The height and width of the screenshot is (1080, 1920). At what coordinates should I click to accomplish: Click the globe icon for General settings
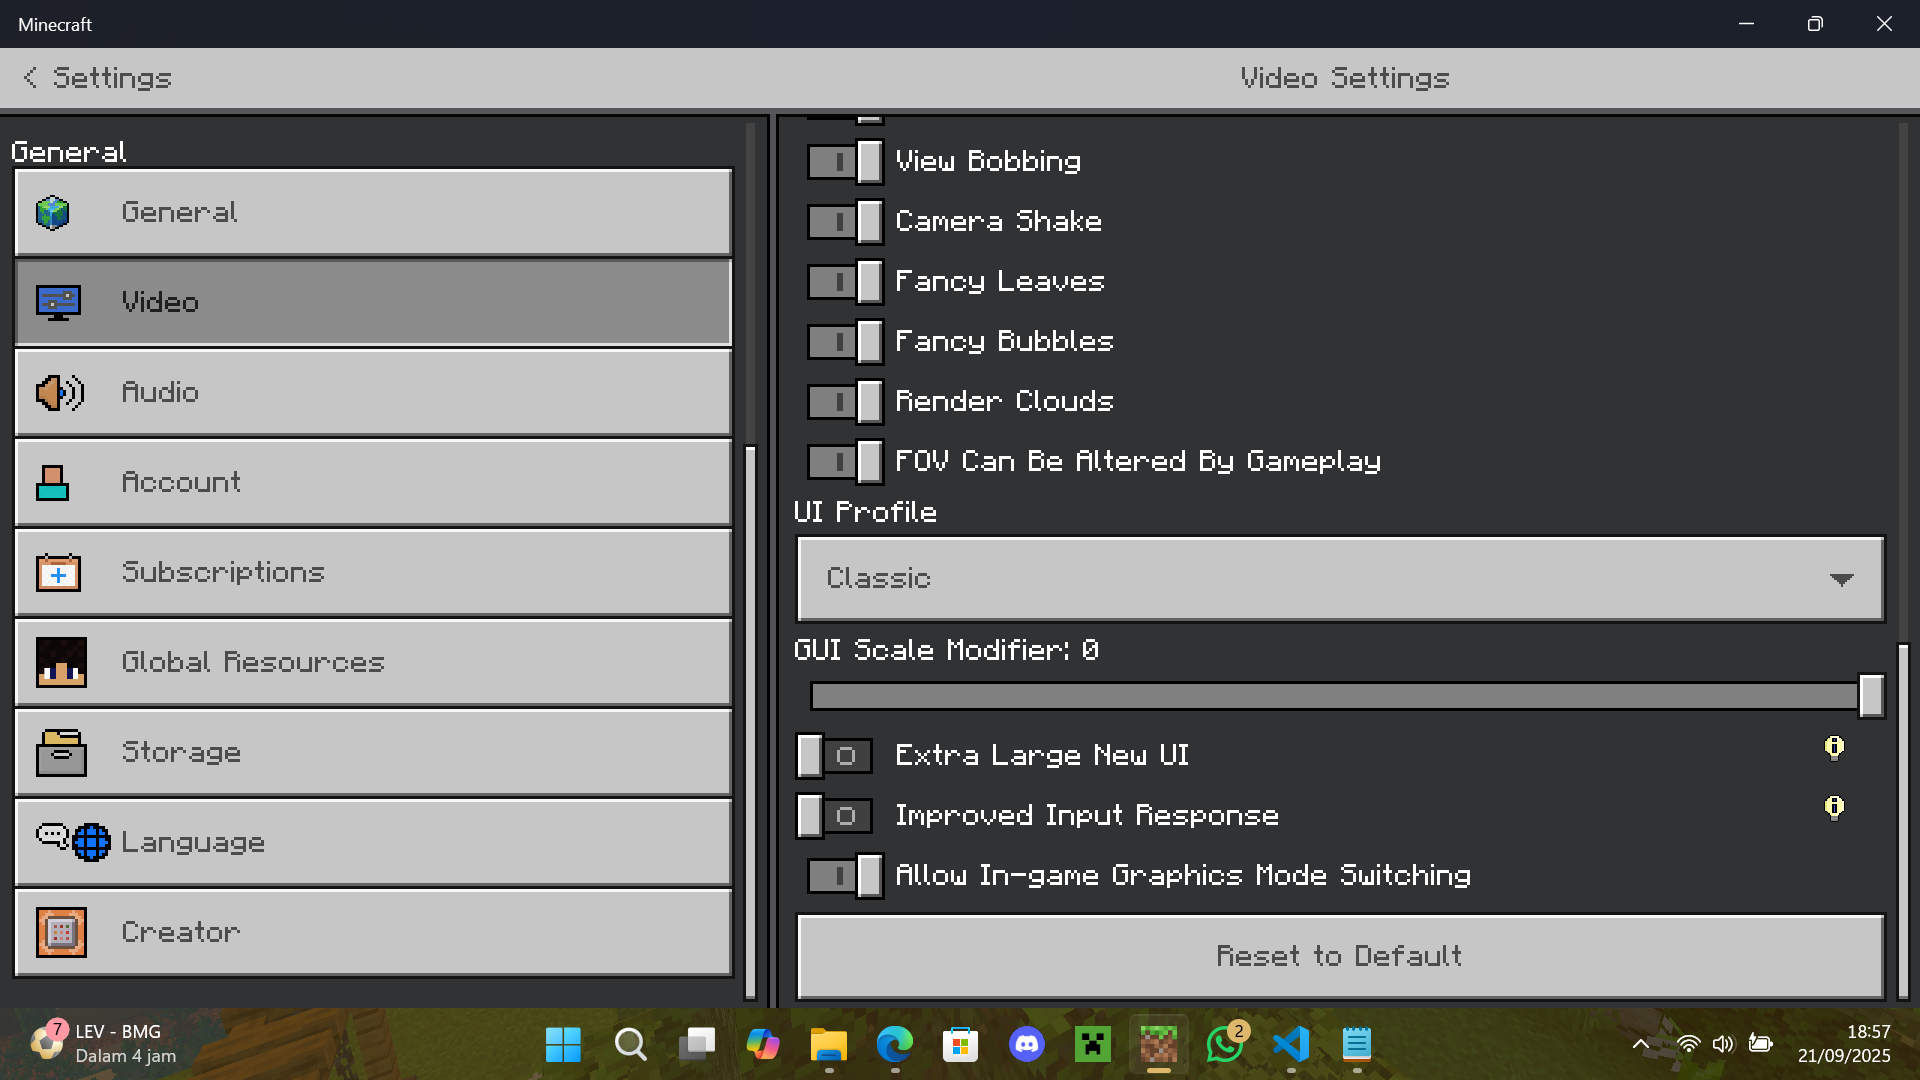tap(53, 212)
